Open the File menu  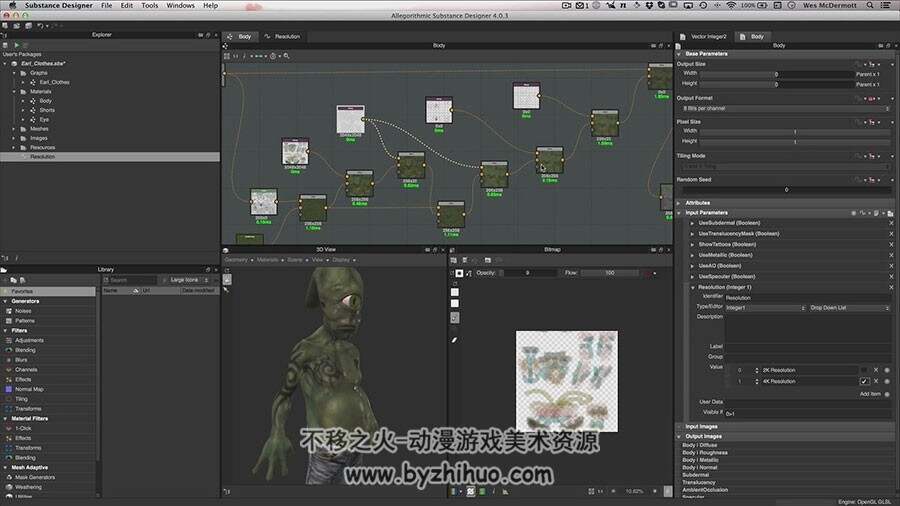click(x=106, y=5)
